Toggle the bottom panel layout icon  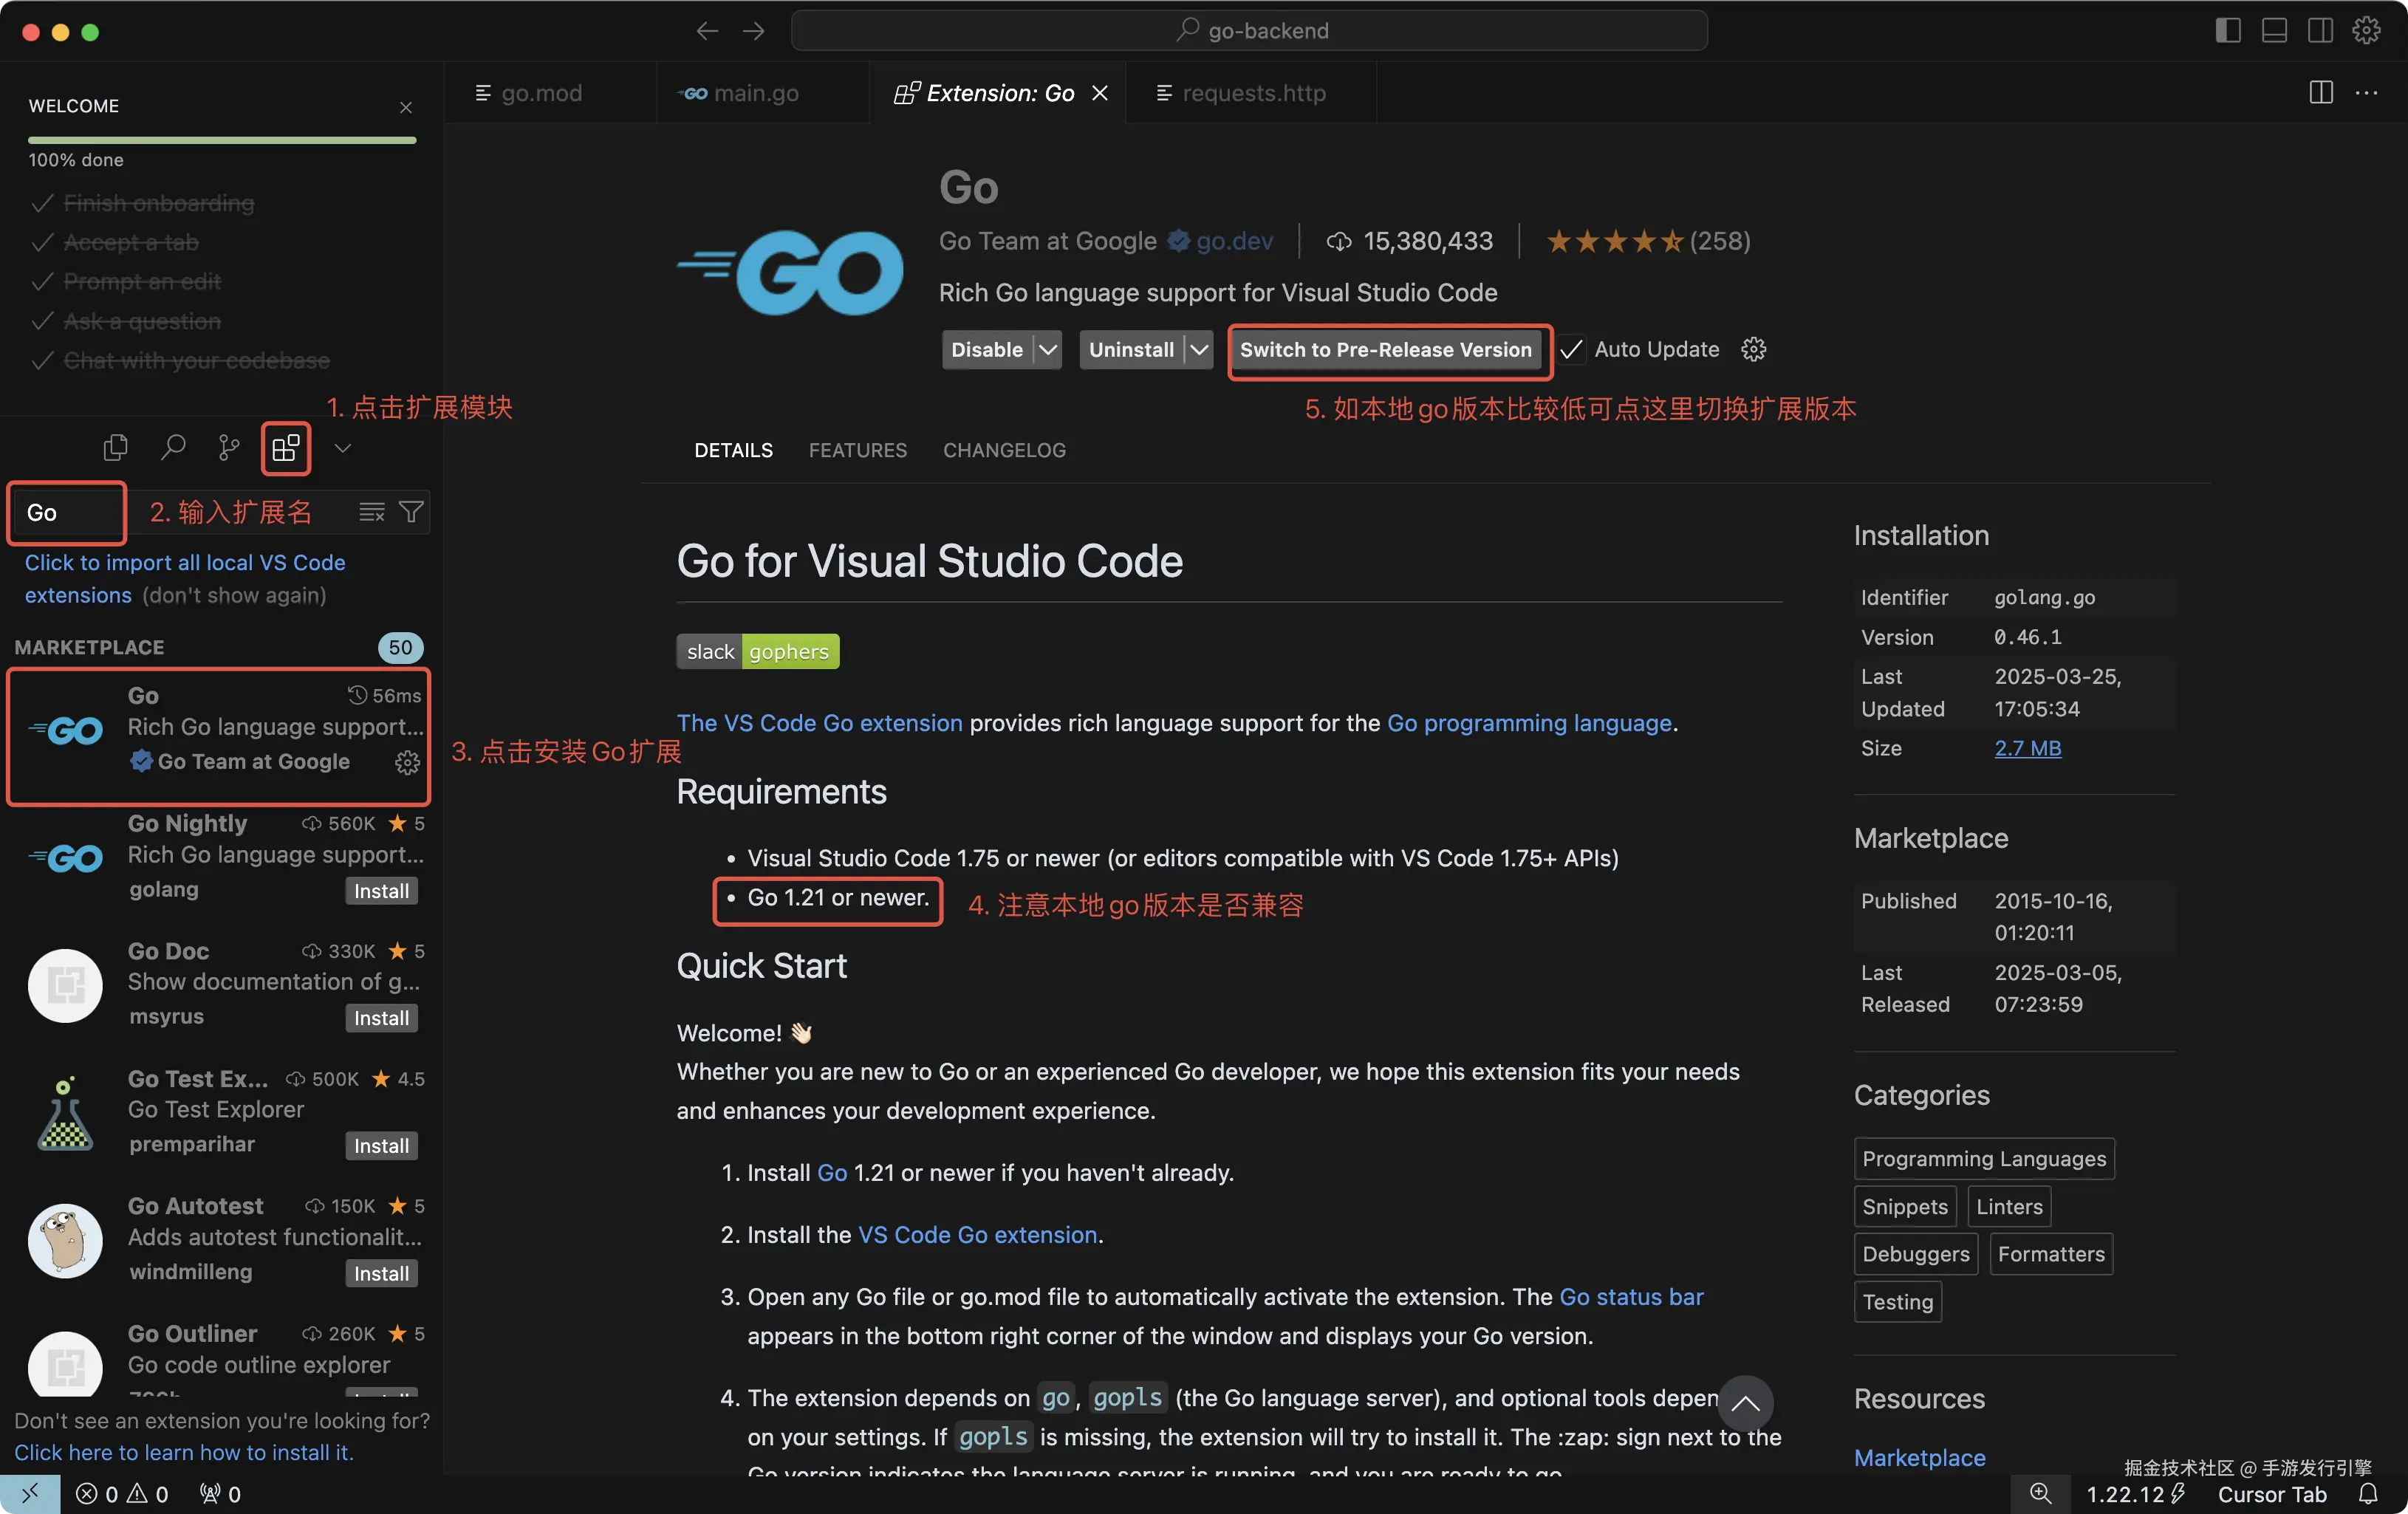pos(2274,31)
